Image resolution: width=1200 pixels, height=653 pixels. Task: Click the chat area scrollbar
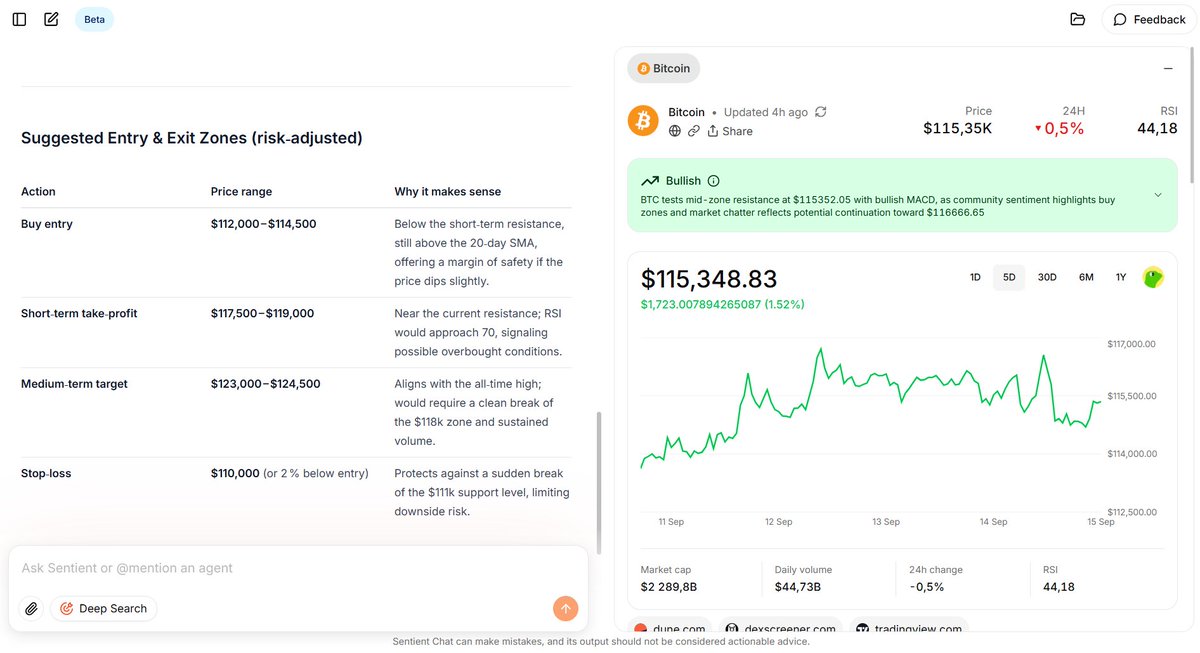(x=599, y=482)
